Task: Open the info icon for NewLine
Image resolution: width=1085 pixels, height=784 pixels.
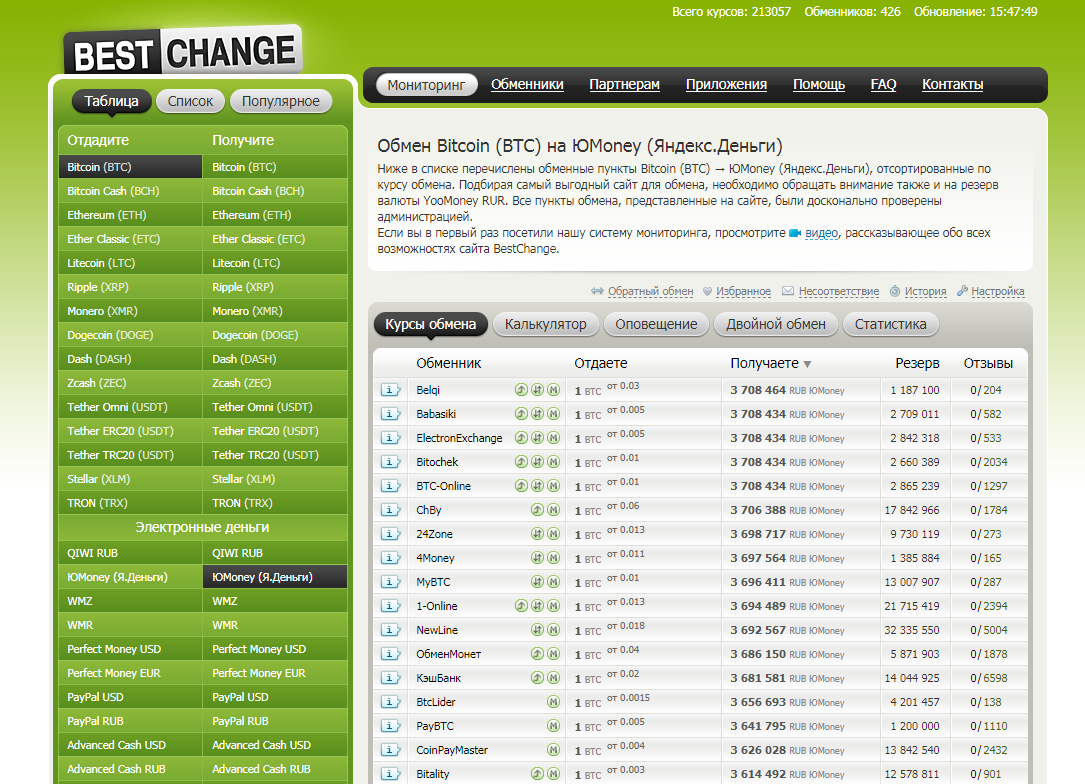Action: 390,630
